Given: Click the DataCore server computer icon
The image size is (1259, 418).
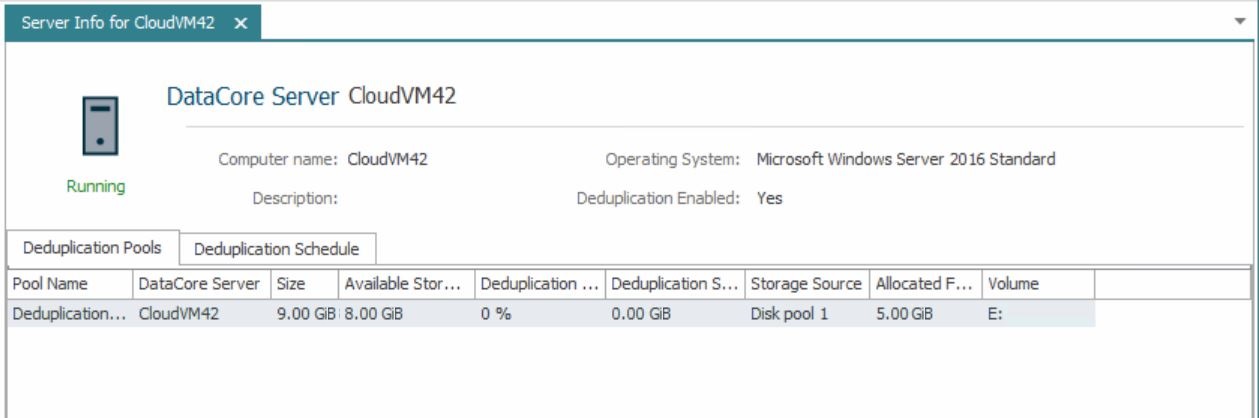Looking at the screenshot, I should (x=100, y=127).
